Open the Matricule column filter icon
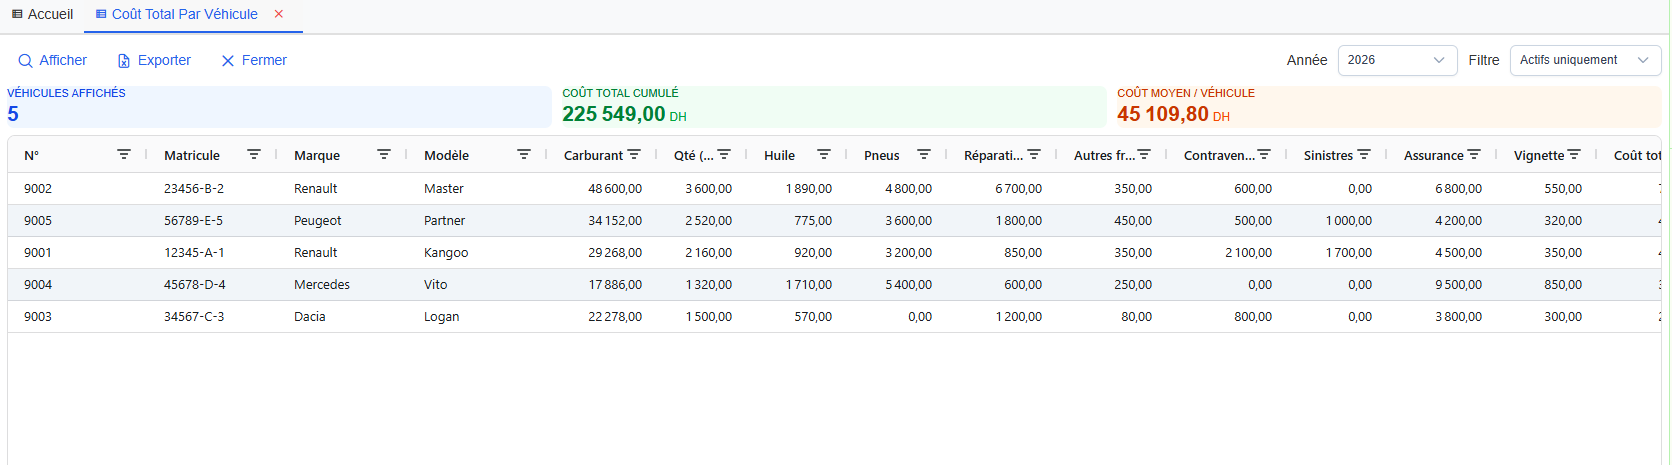The image size is (1672, 465). point(254,155)
